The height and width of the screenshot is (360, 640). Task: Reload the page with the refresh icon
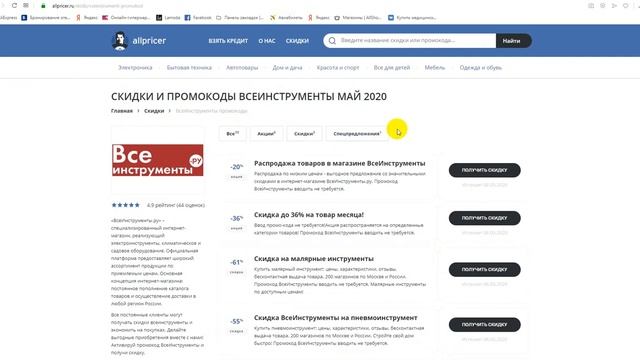(14, 6)
